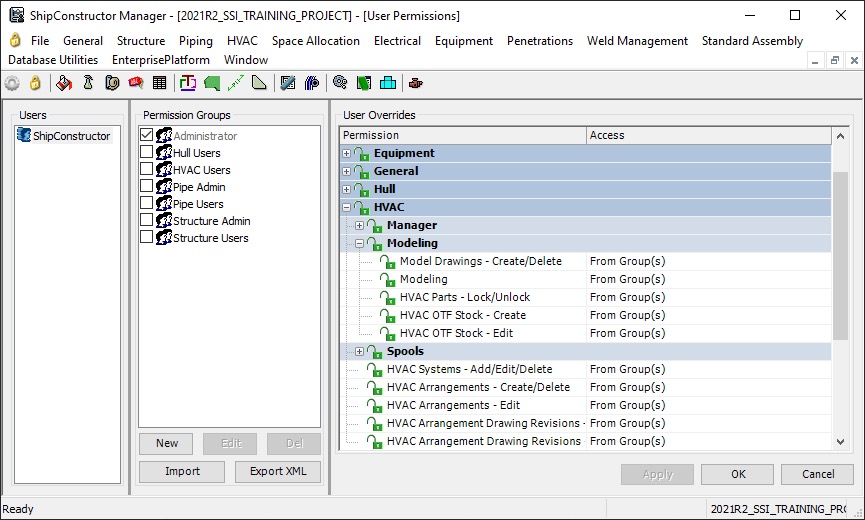Screen dimensions: 865x520
Task: Click the text style T toolbar icon
Action: [x=188, y=83]
